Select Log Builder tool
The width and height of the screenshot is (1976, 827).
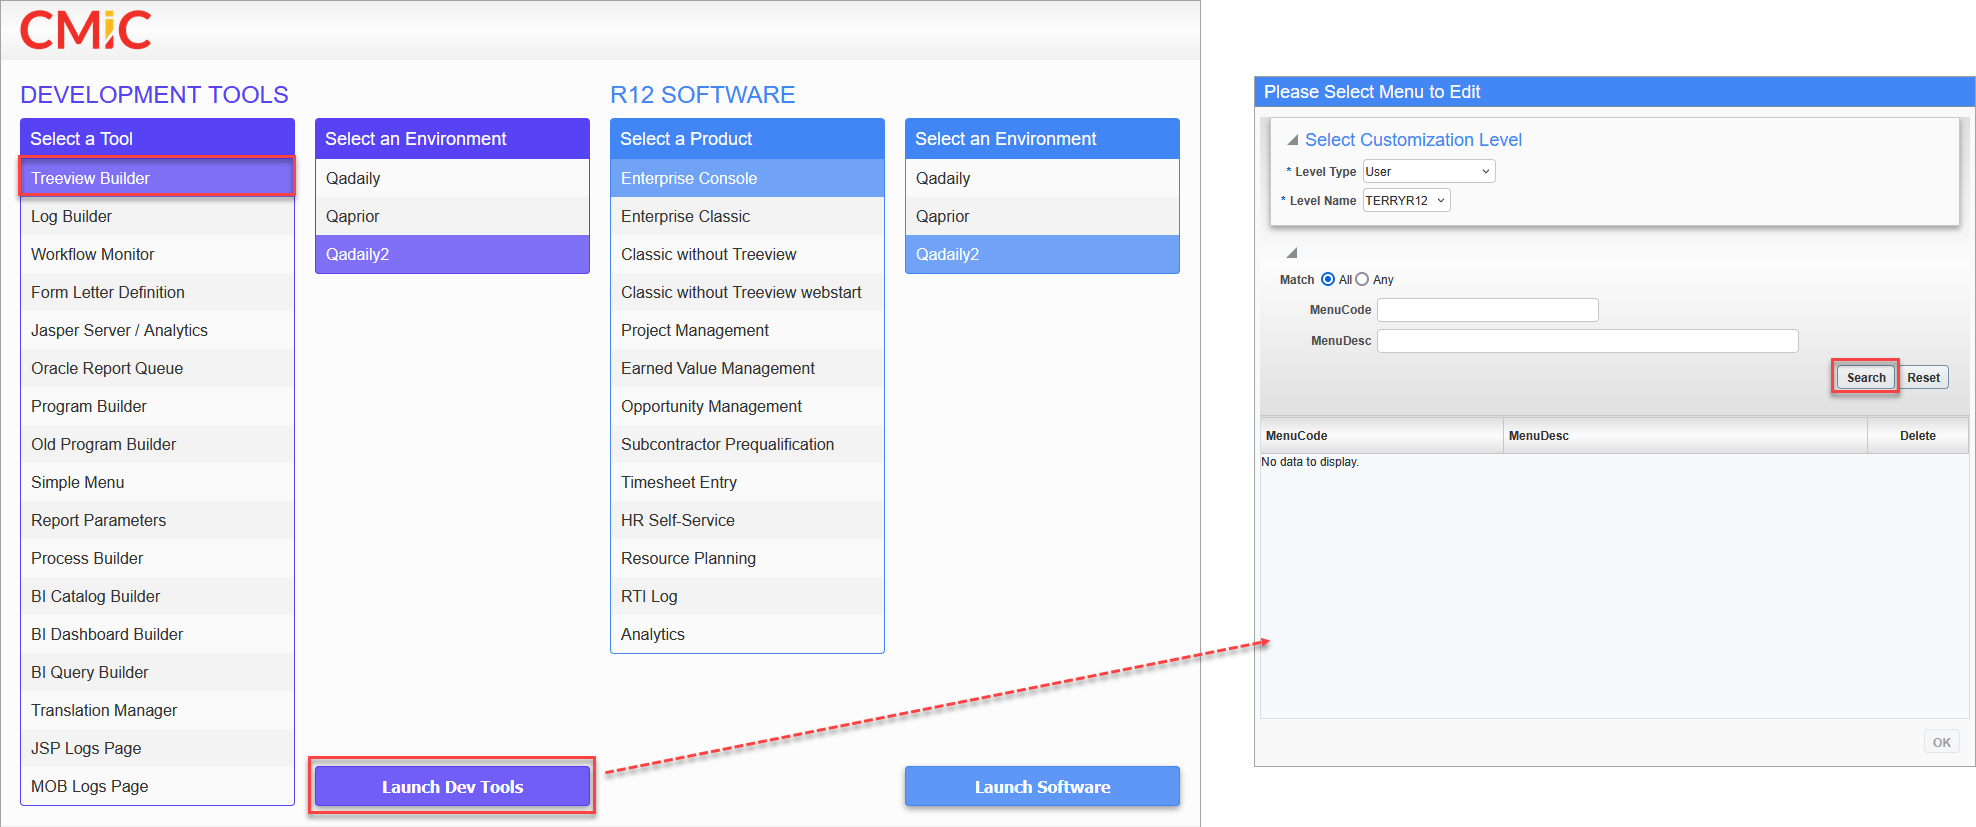(x=157, y=216)
